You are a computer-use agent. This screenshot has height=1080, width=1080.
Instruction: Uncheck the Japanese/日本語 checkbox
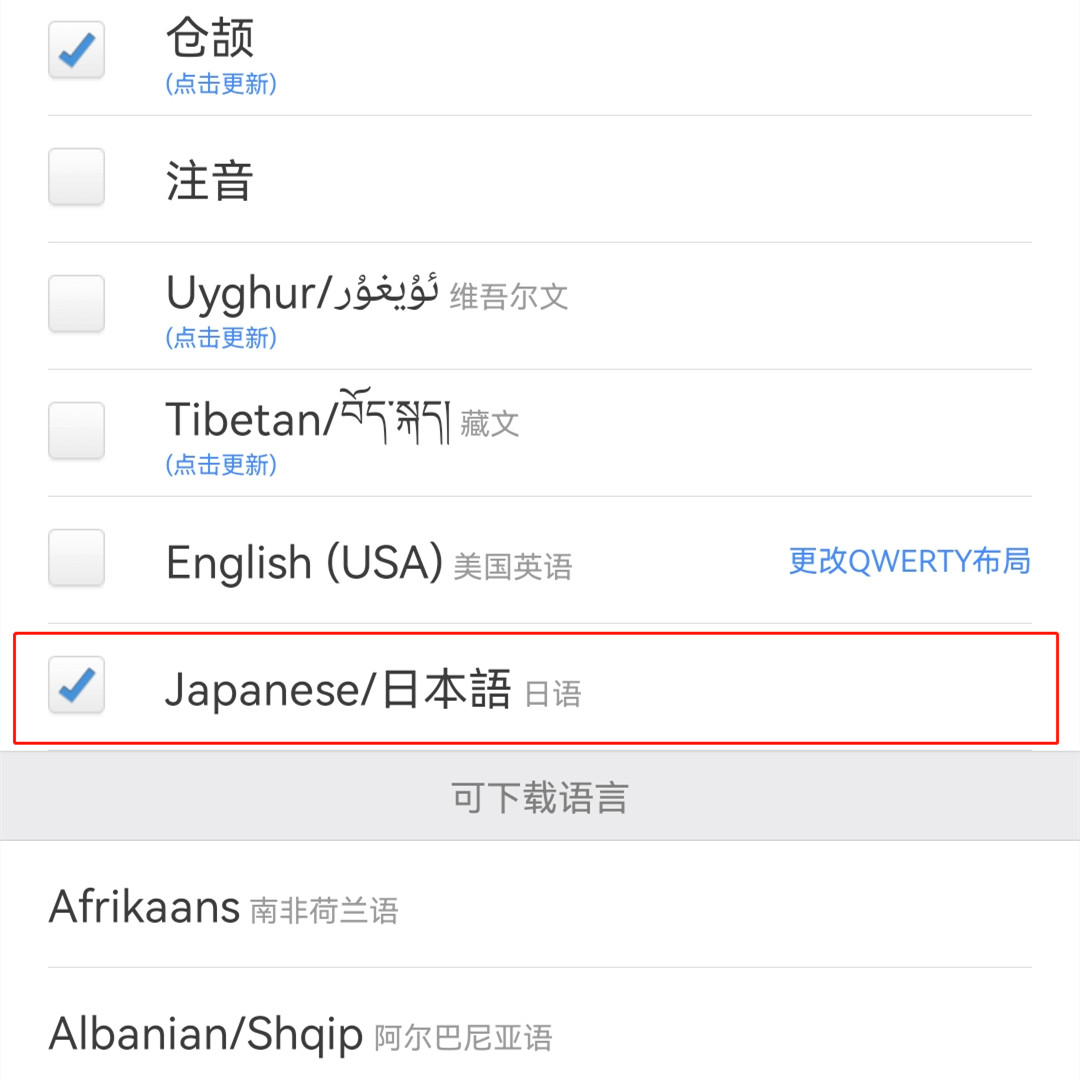pyautogui.click(x=76, y=685)
